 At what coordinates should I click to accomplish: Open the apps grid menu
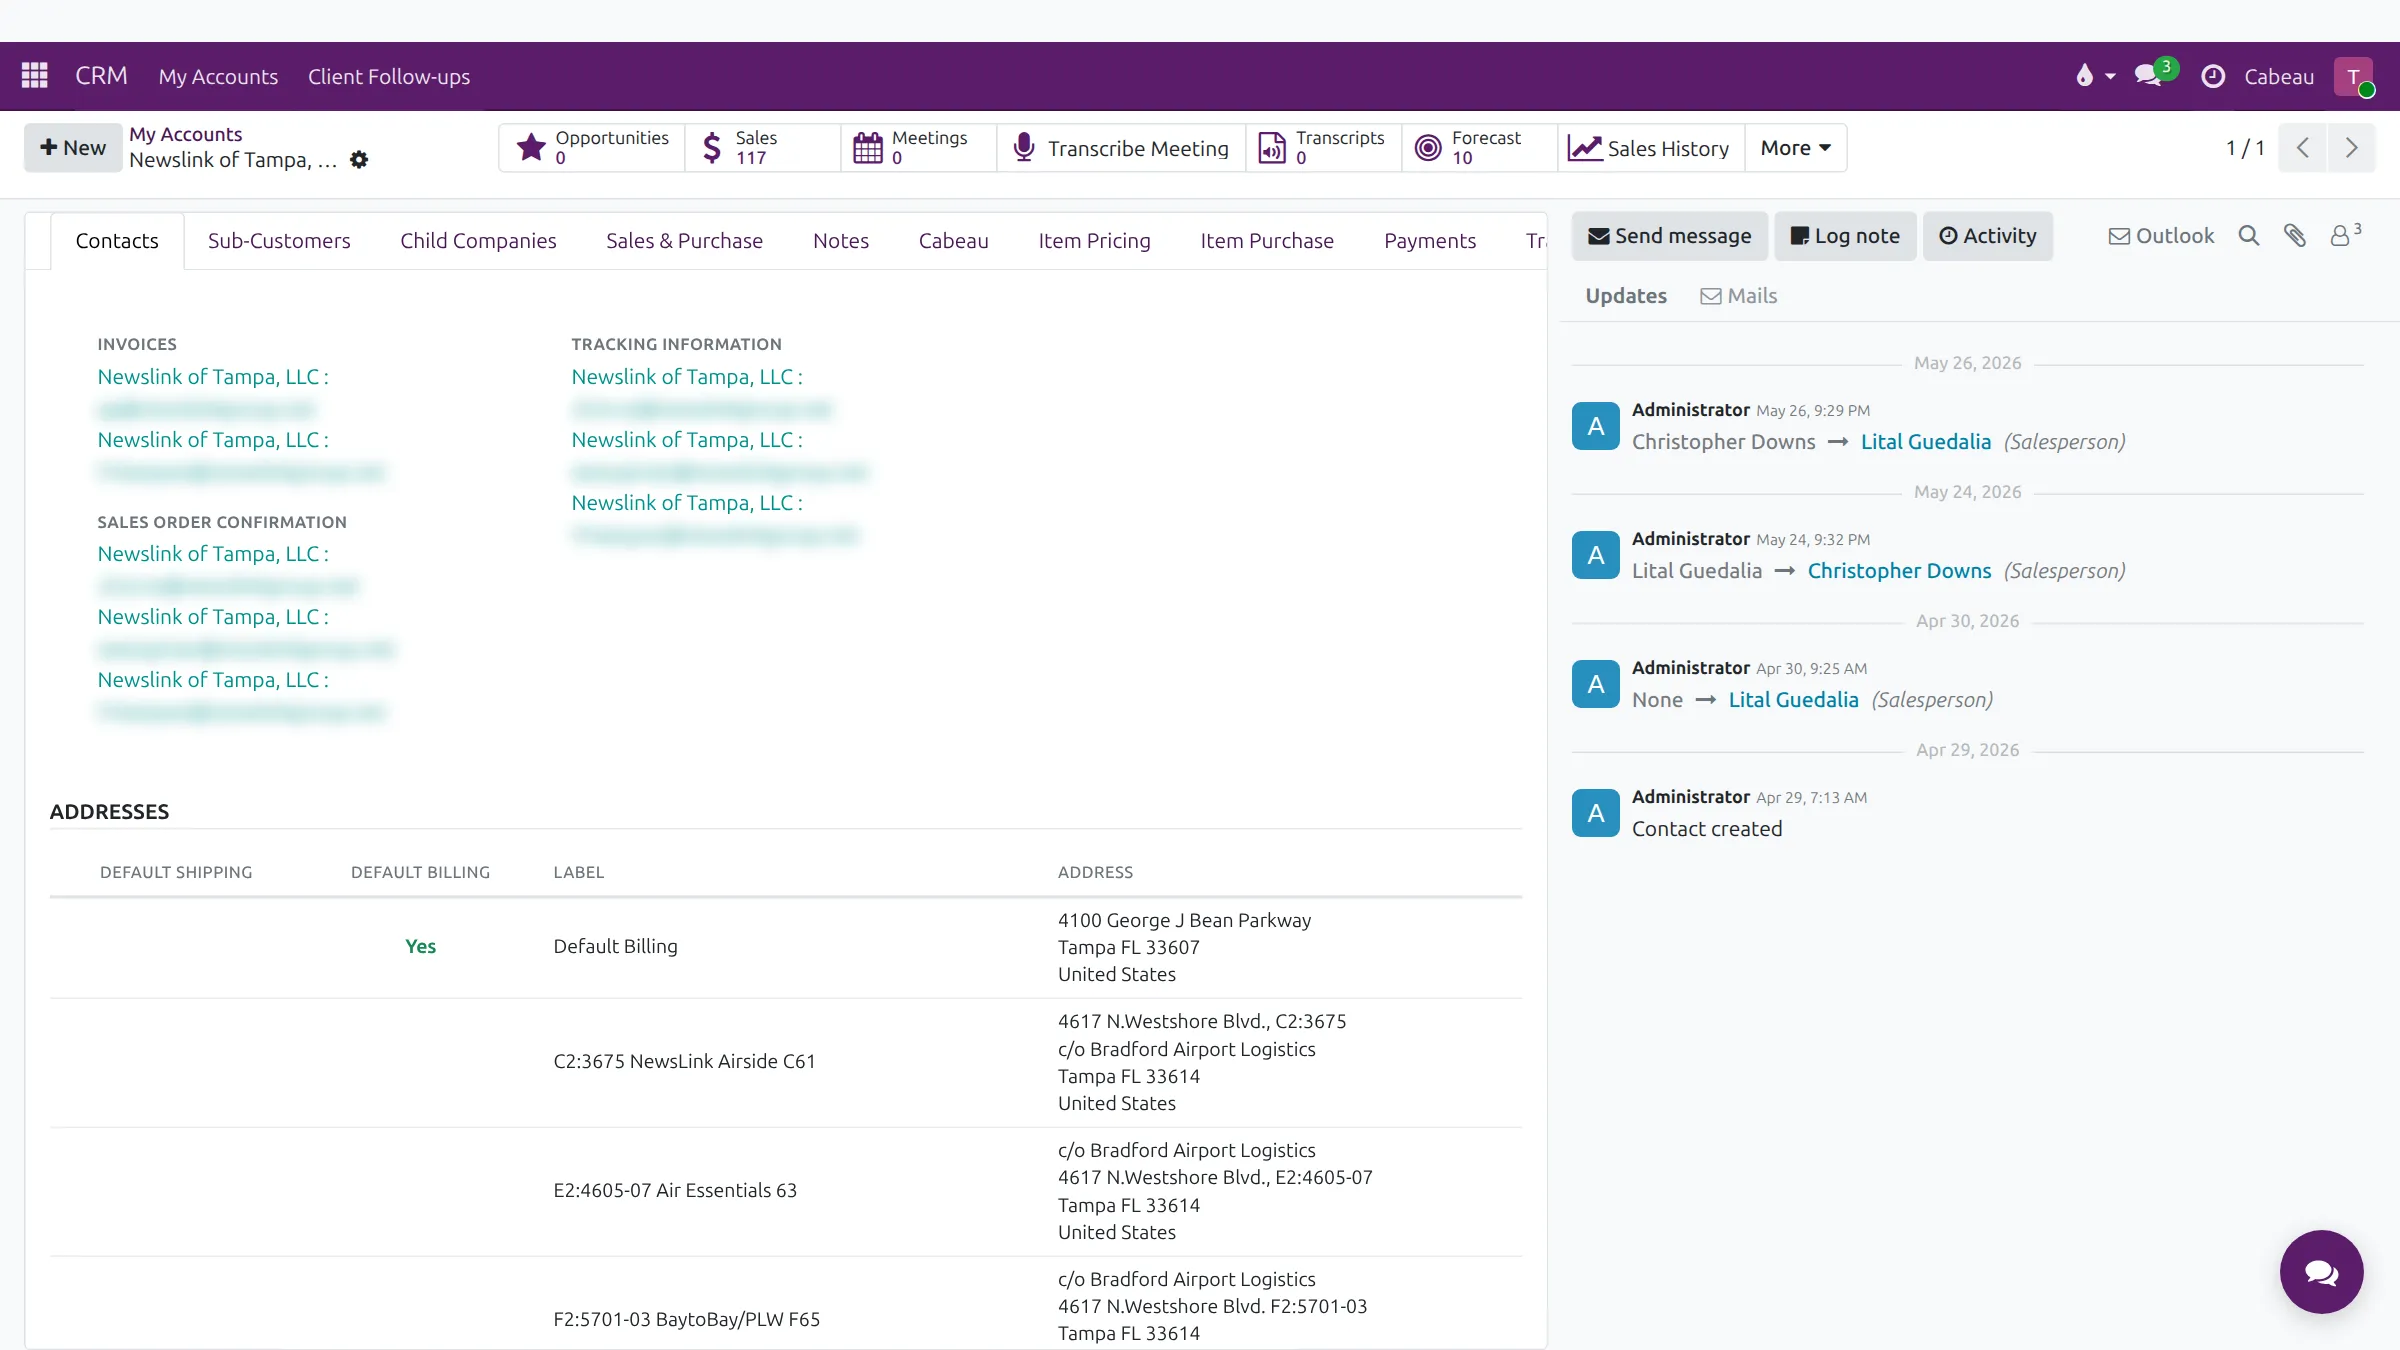(35, 76)
